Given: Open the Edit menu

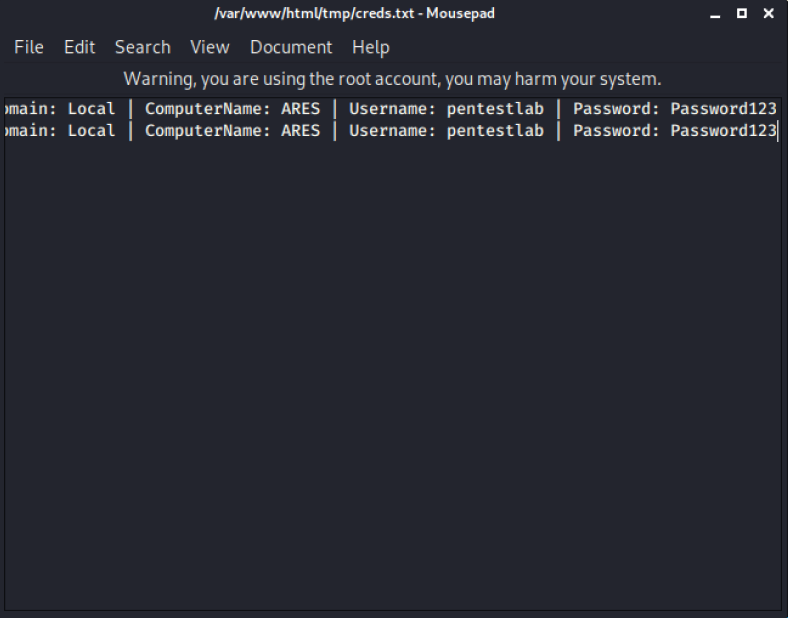Looking at the screenshot, I should coord(79,47).
